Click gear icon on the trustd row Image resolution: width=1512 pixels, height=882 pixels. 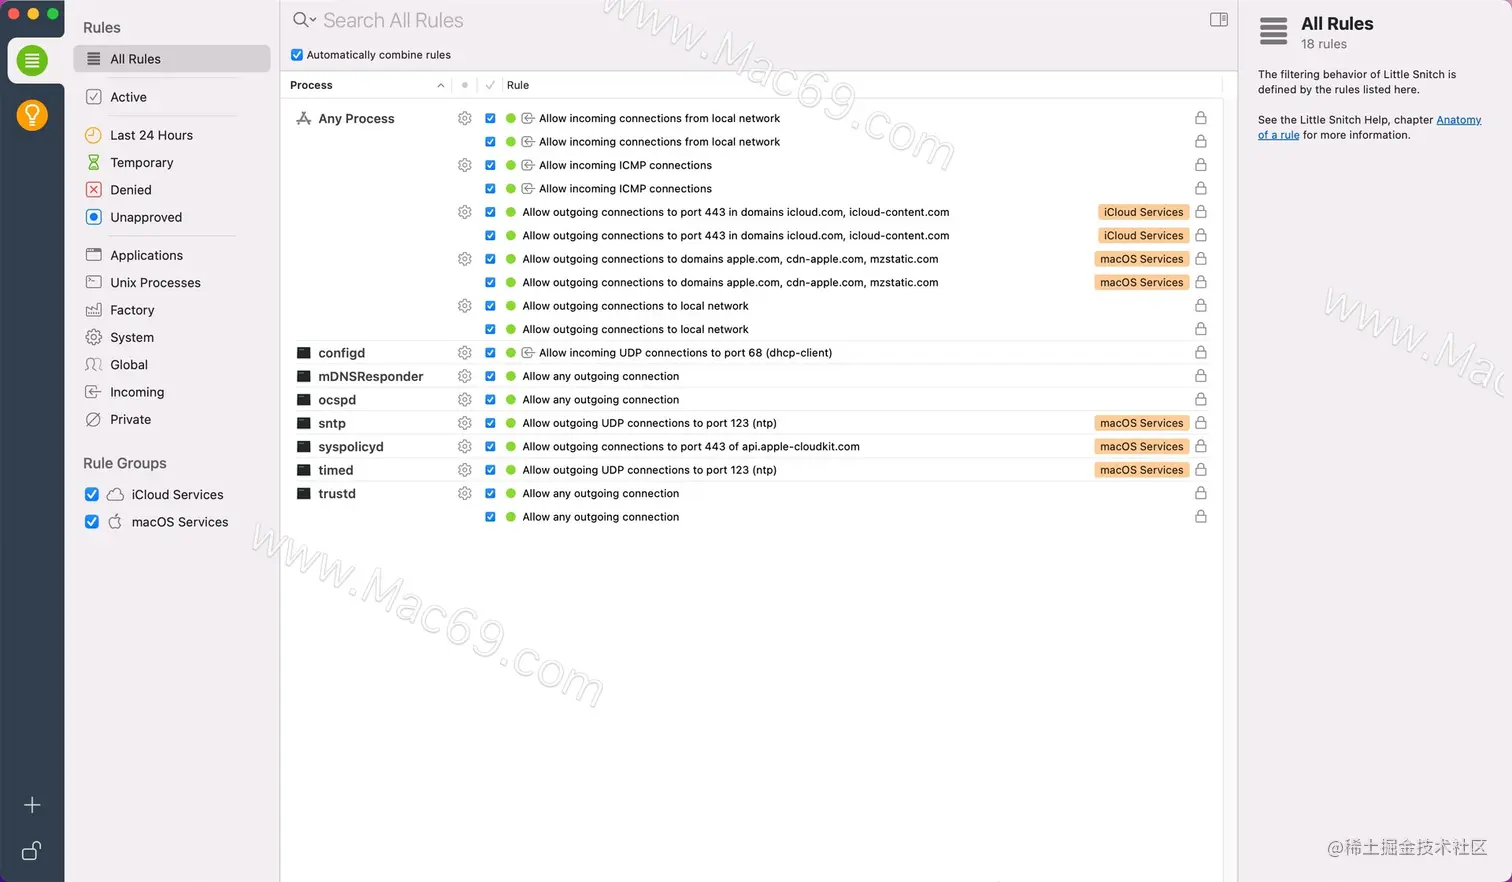[465, 494]
